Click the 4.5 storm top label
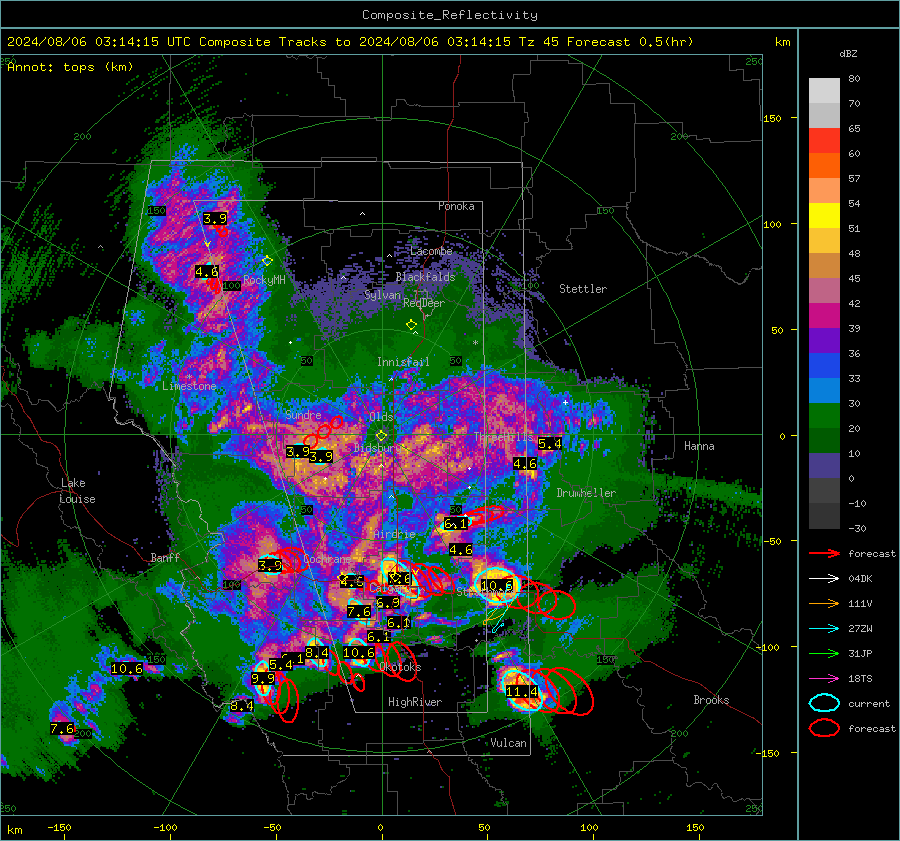Screen dimensions: 900x841 (351, 582)
